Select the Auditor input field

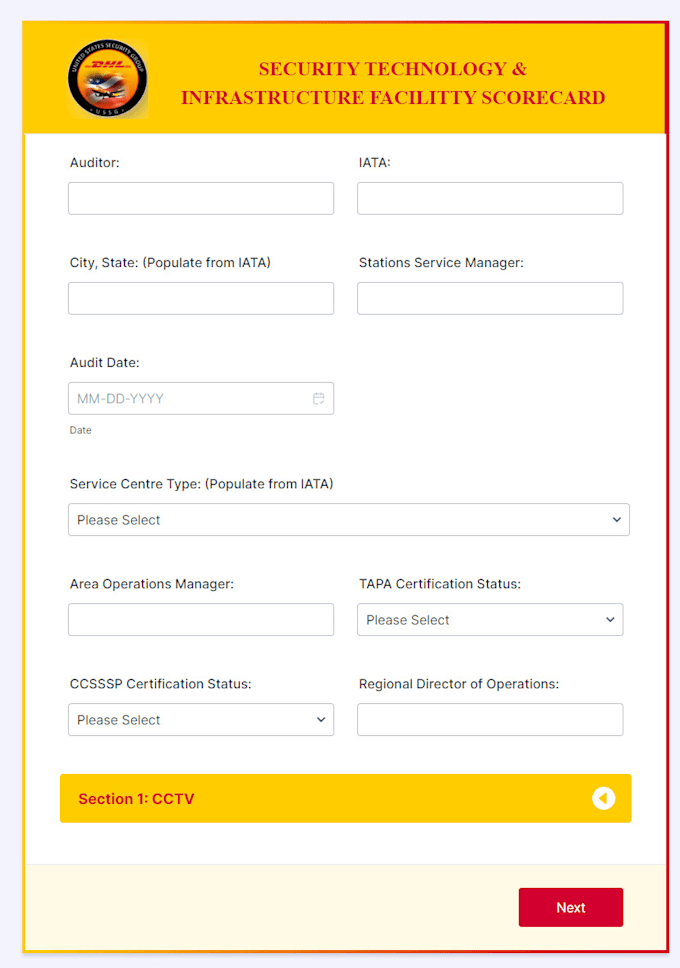(200, 198)
